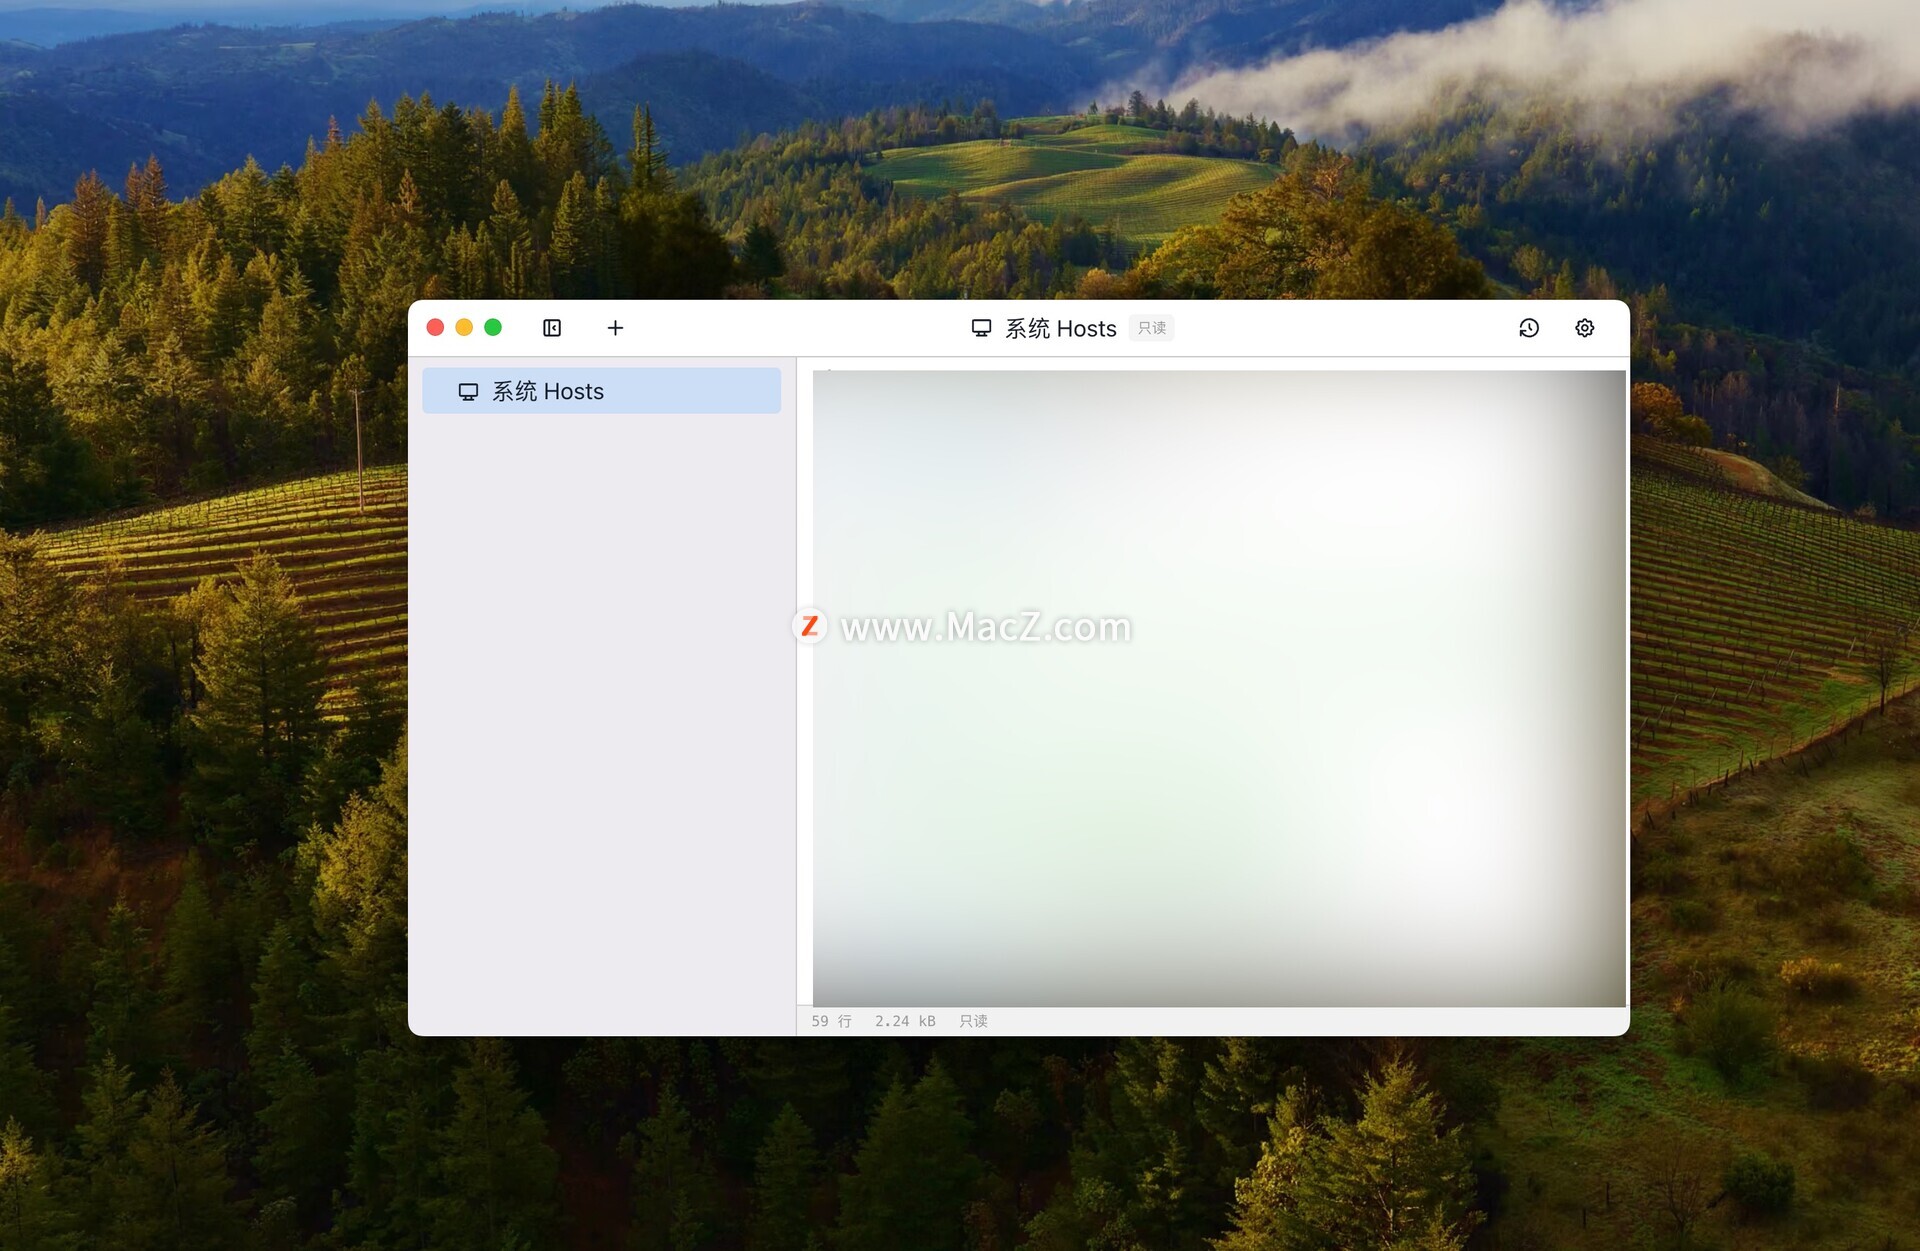The width and height of the screenshot is (1920, 1251).
Task: Click the 只读 badge next to the title
Action: point(1152,328)
